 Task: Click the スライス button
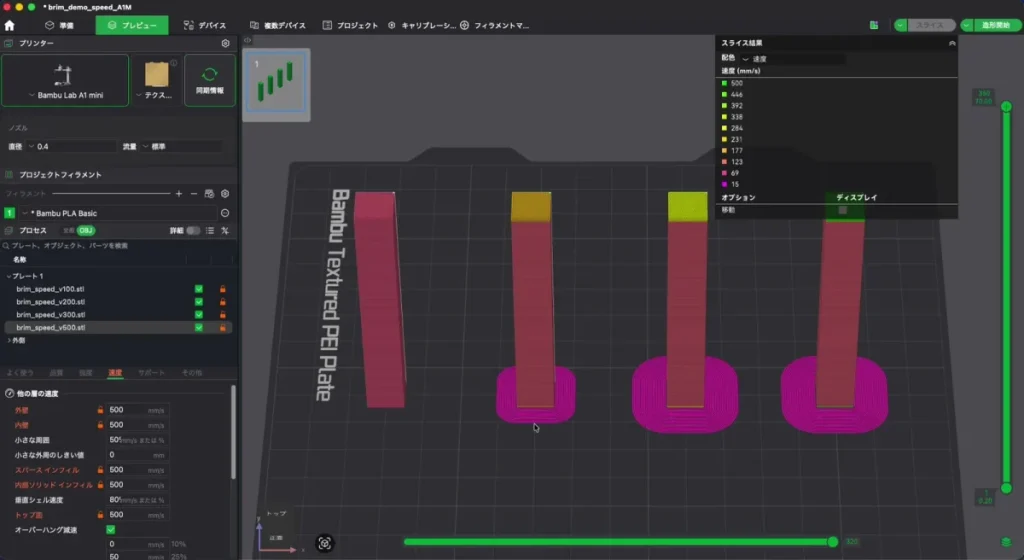[931, 25]
